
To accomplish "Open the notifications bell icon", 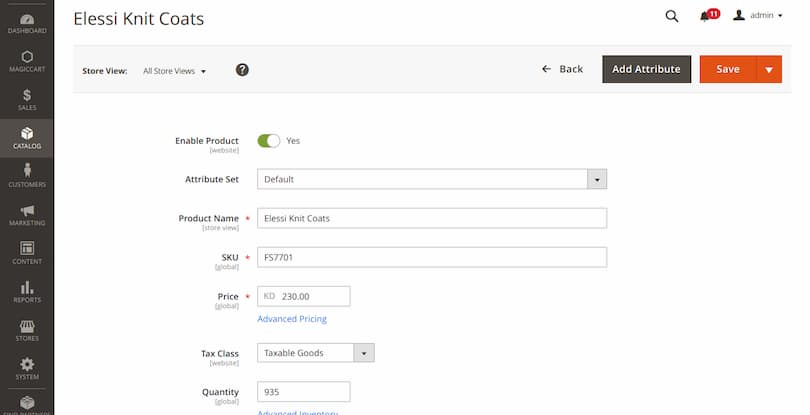I will click(707, 16).
